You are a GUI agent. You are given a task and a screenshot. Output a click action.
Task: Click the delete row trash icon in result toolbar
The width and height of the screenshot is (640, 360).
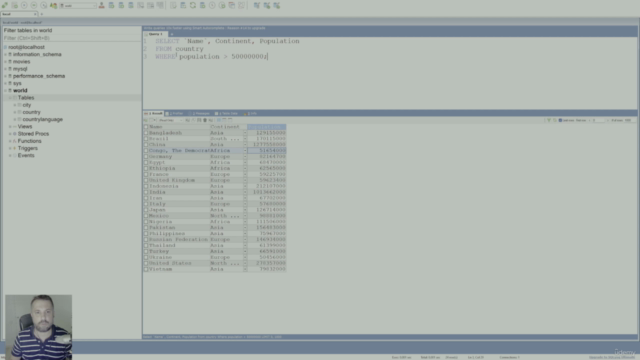pyautogui.click(x=205, y=120)
